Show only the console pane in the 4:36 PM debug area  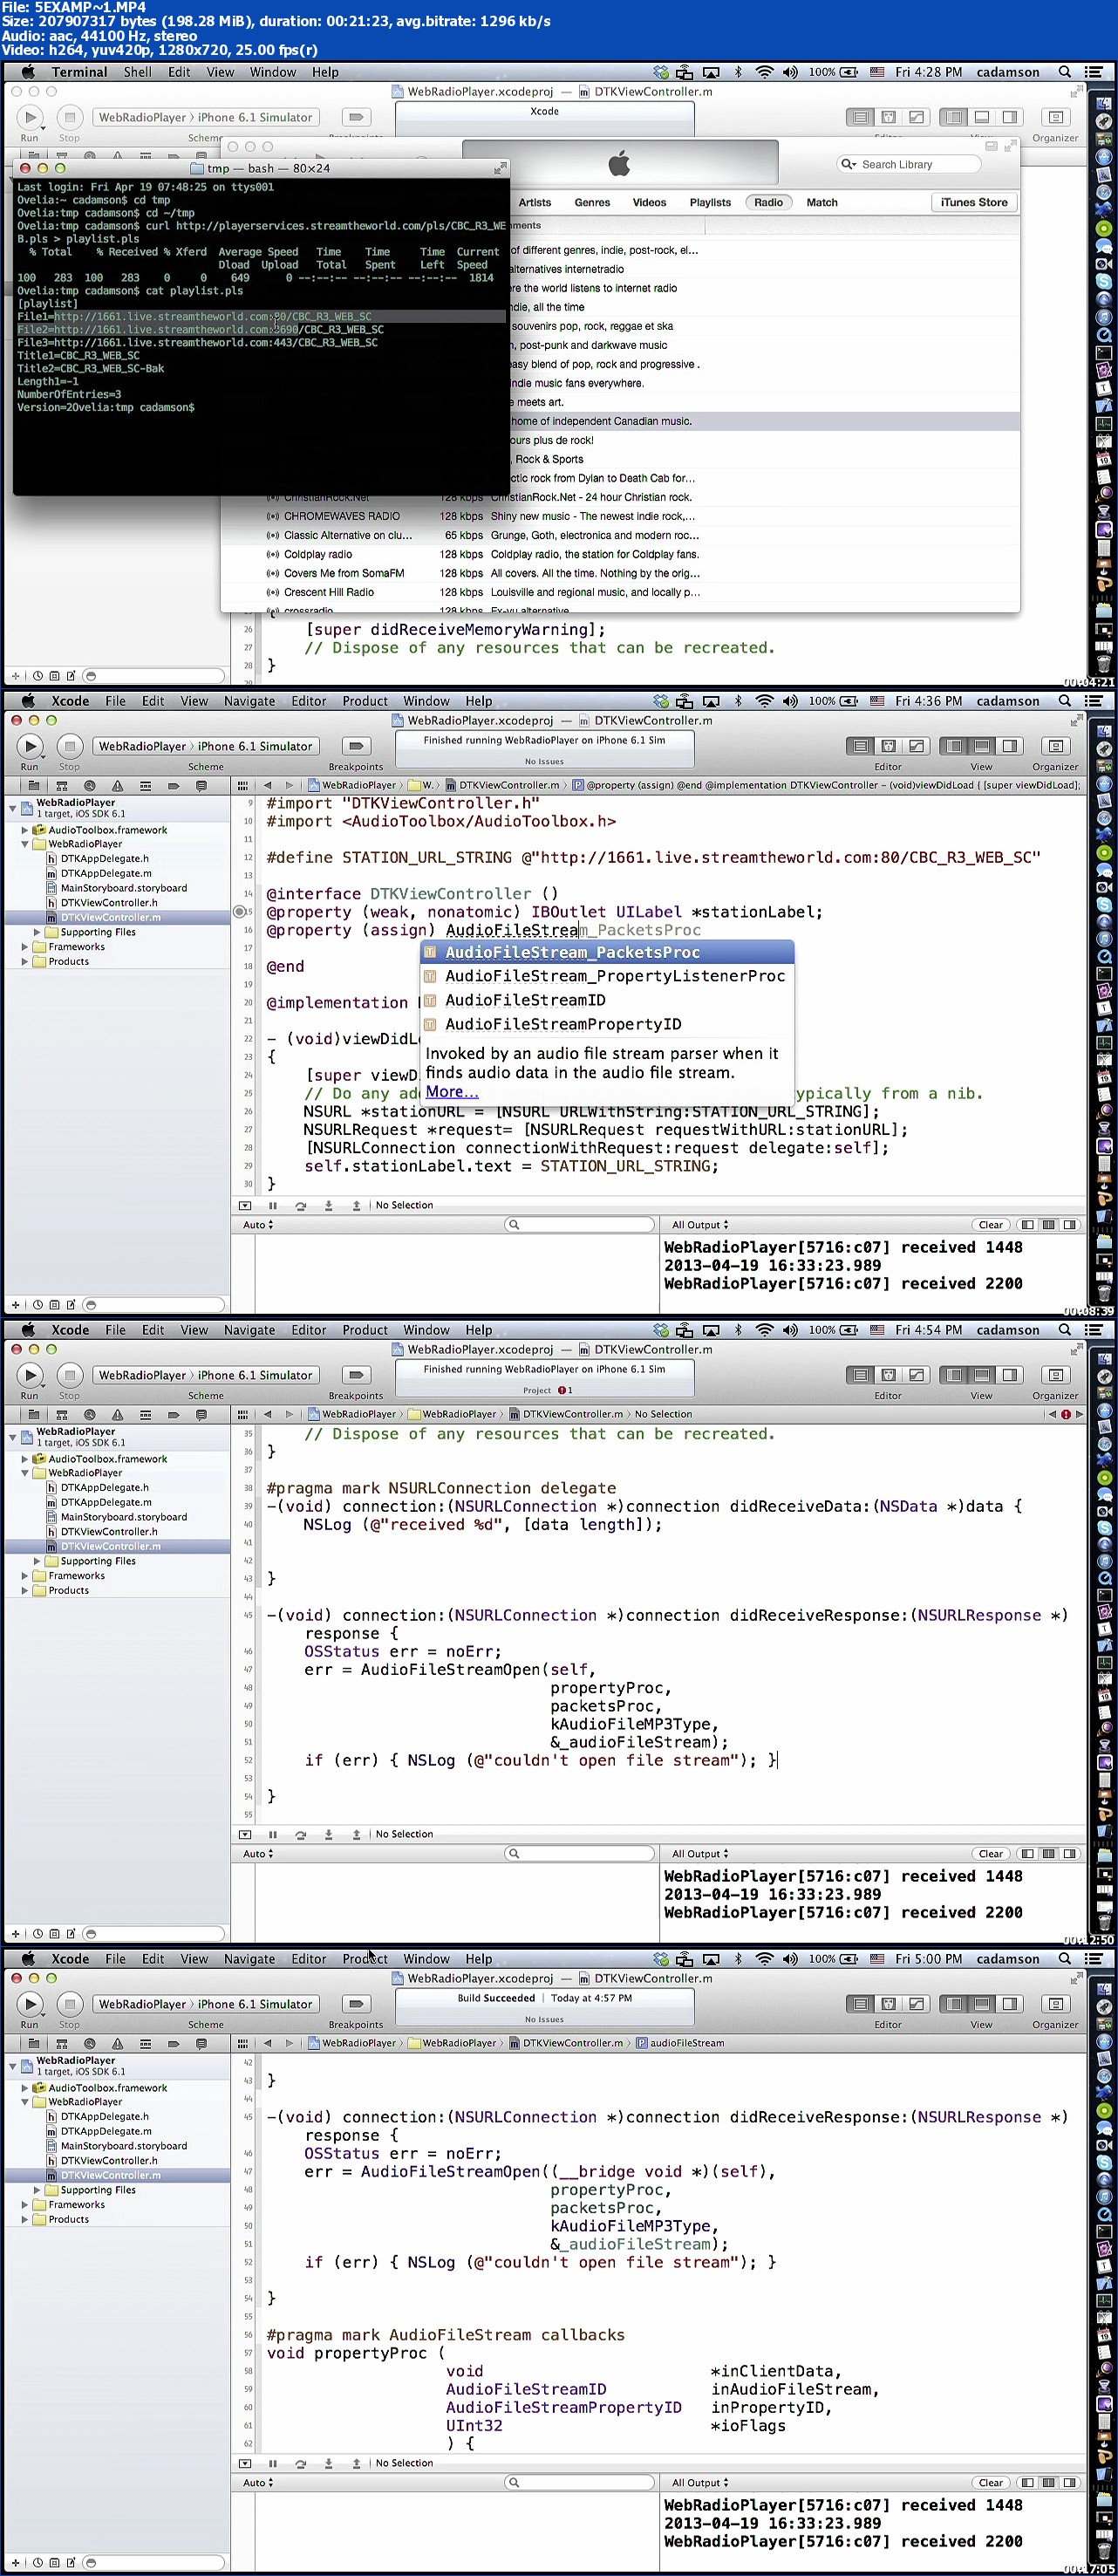[x=1070, y=1225]
